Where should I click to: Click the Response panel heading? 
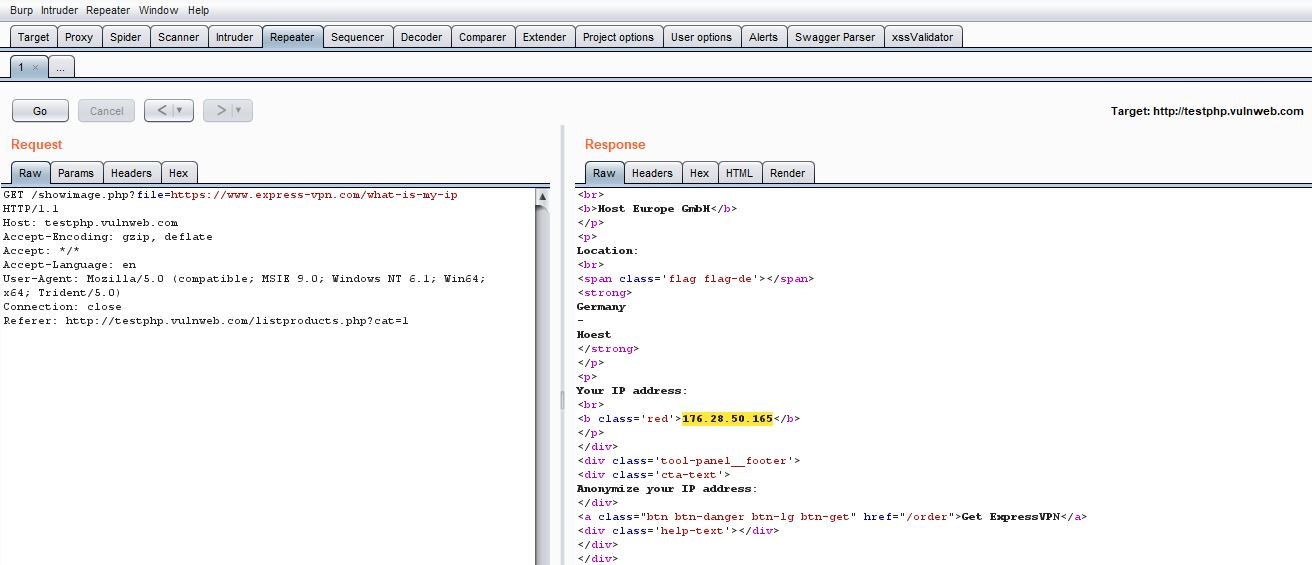615,145
